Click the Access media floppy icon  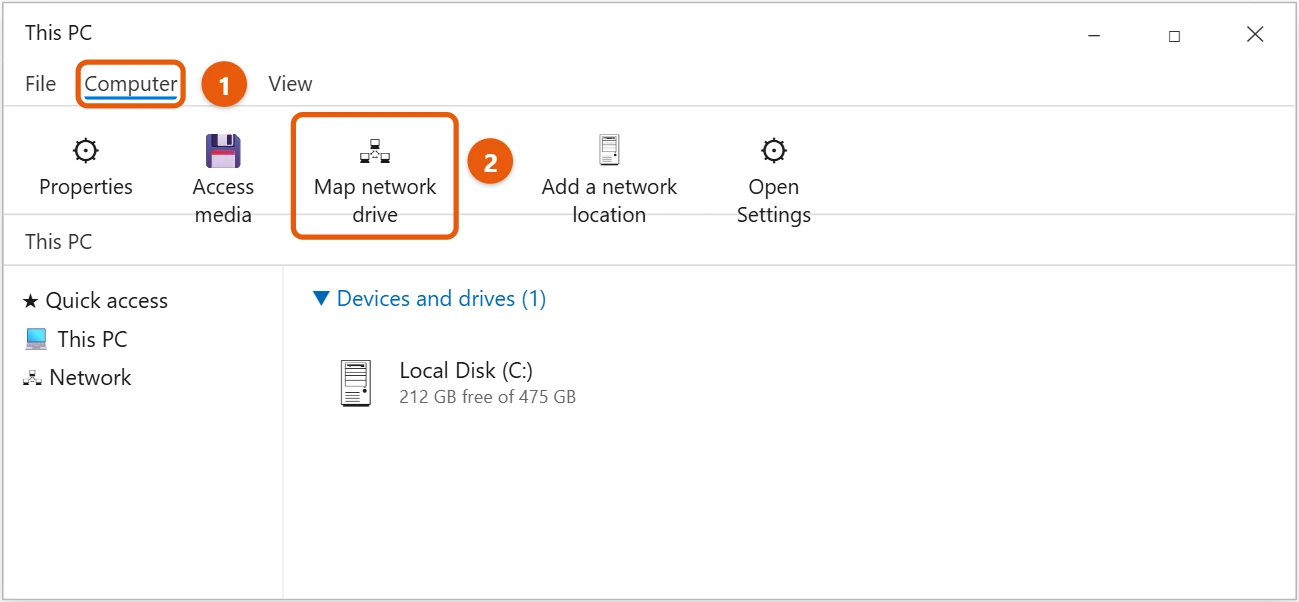[x=223, y=151]
